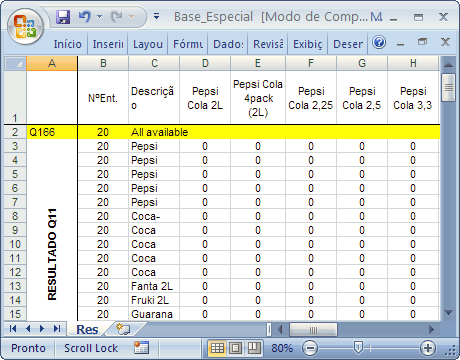
Task: Restore the workbook window in ribbon row
Action: coord(422,42)
